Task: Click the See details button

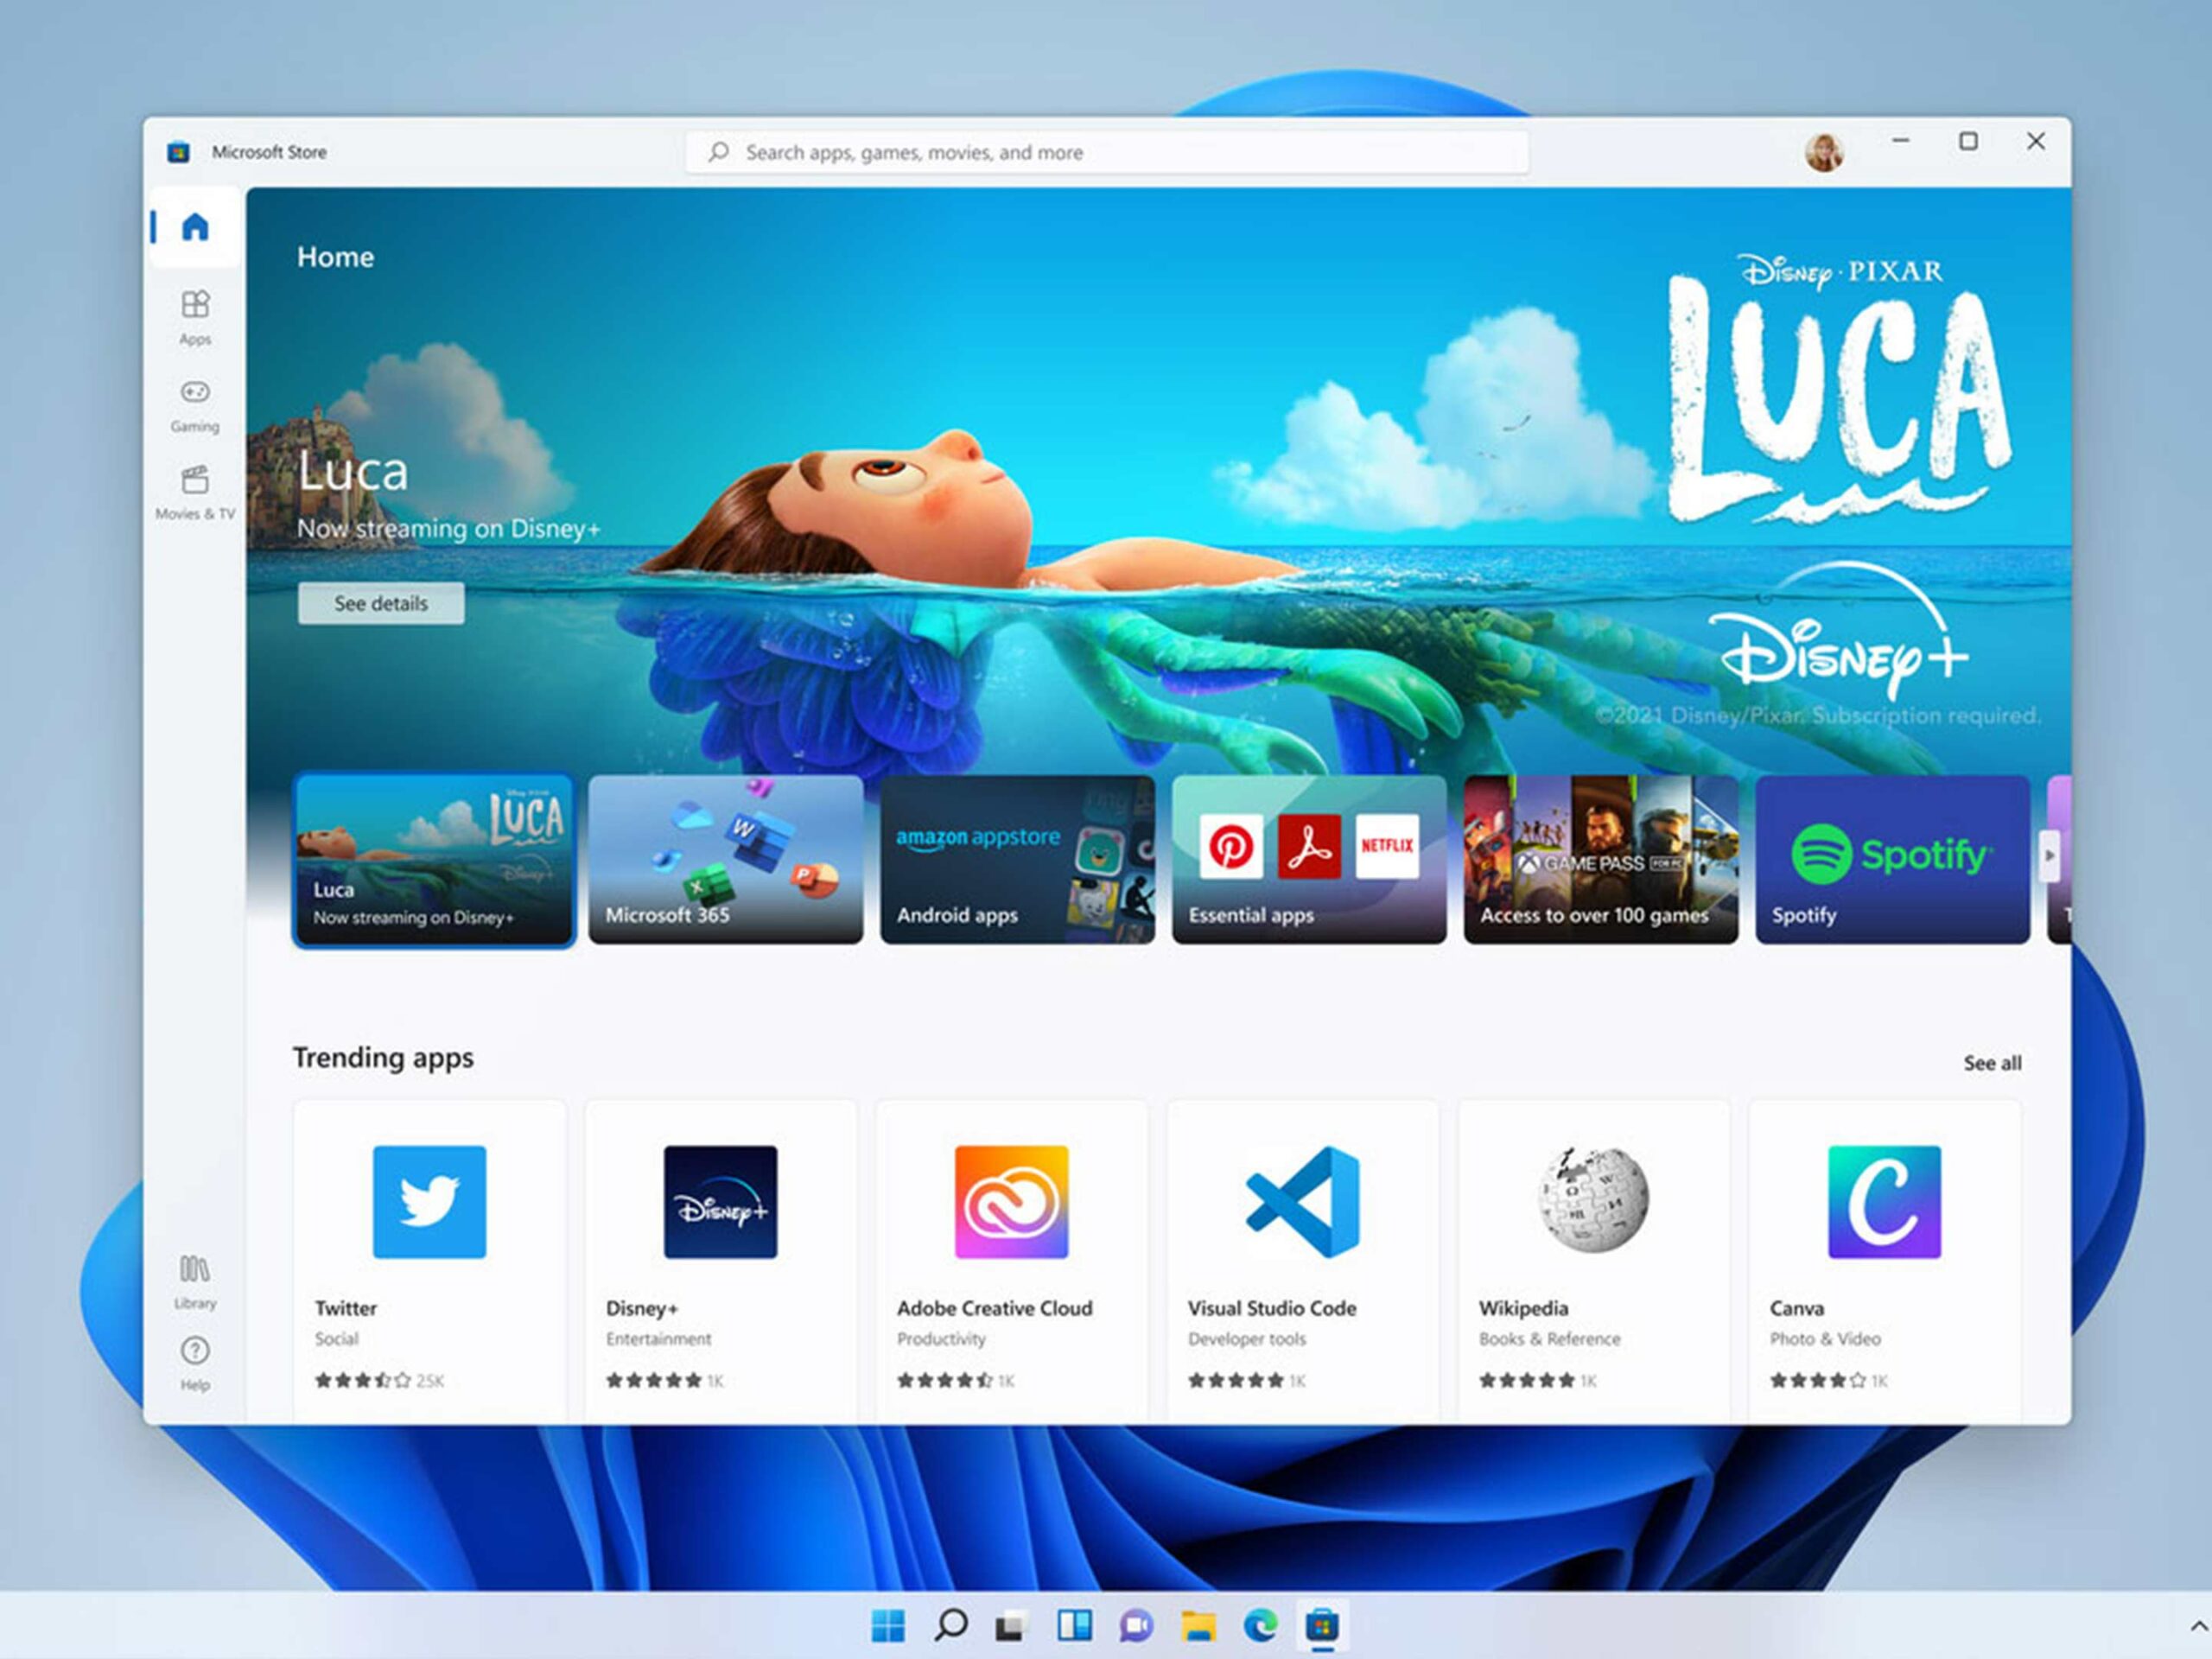Action: click(381, 603)
